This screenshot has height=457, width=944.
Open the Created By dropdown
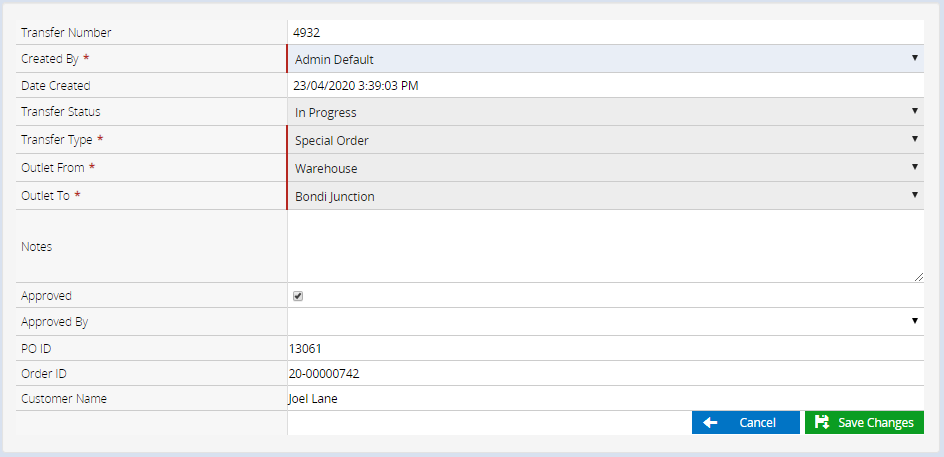606,59
